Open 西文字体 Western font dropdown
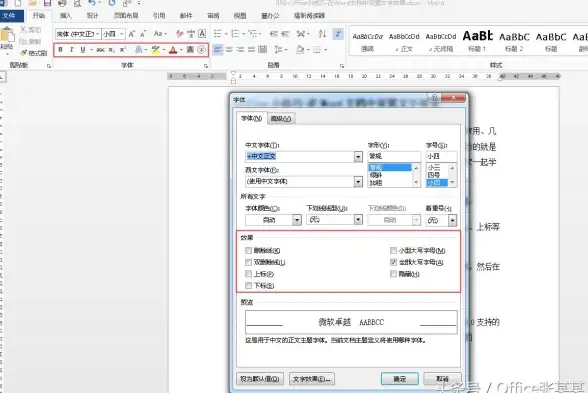588x393 pixels. (358, 182)
